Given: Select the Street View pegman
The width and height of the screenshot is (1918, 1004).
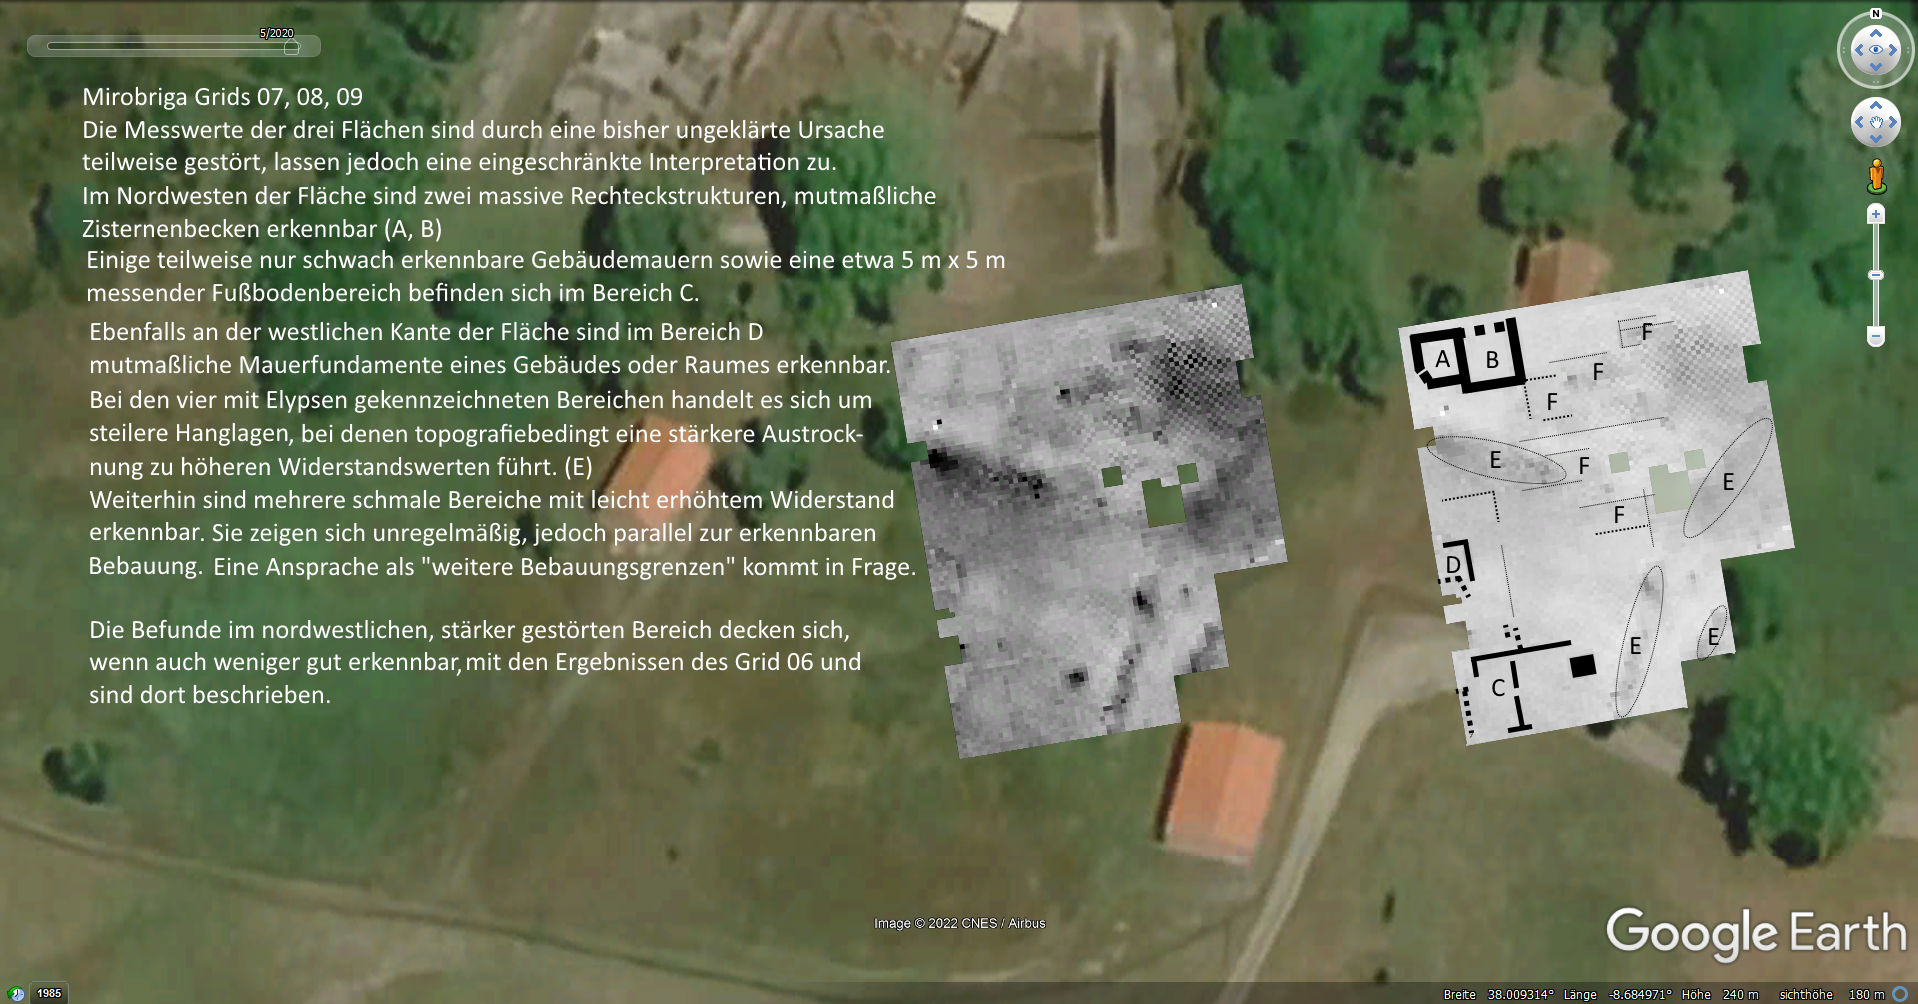Looking at the screenshot, I should [1876, 176].
